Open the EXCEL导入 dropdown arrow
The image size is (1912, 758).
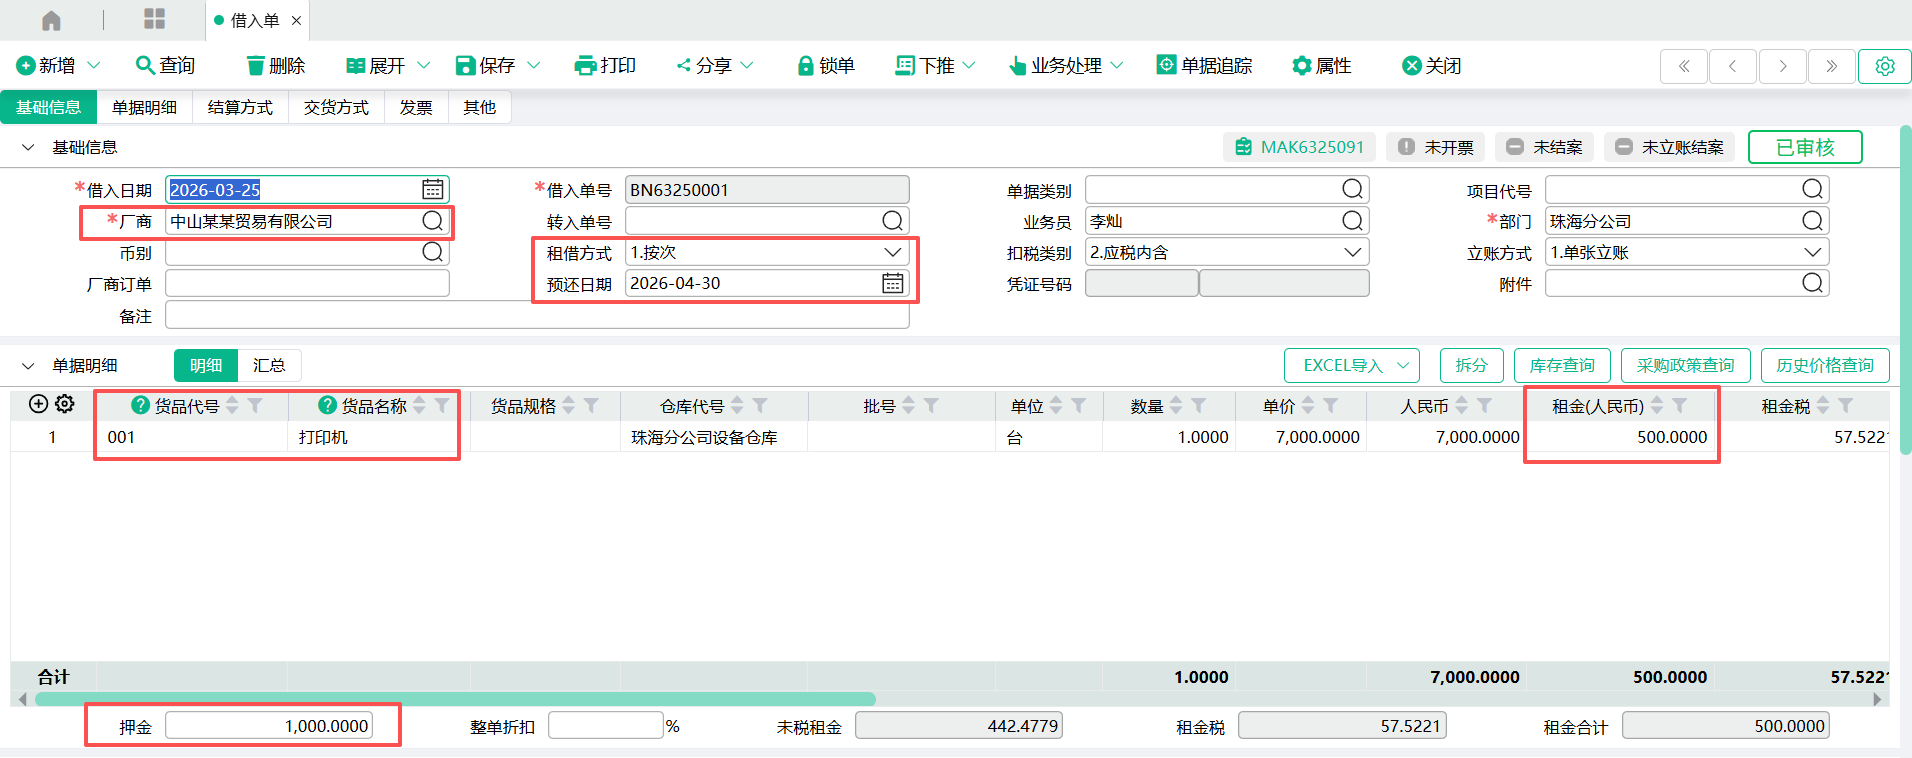[x=1402, y=366]
